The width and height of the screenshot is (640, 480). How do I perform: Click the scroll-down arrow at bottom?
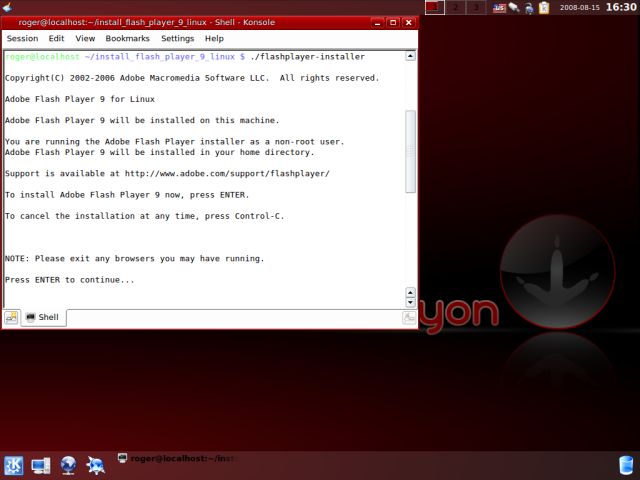410,302
